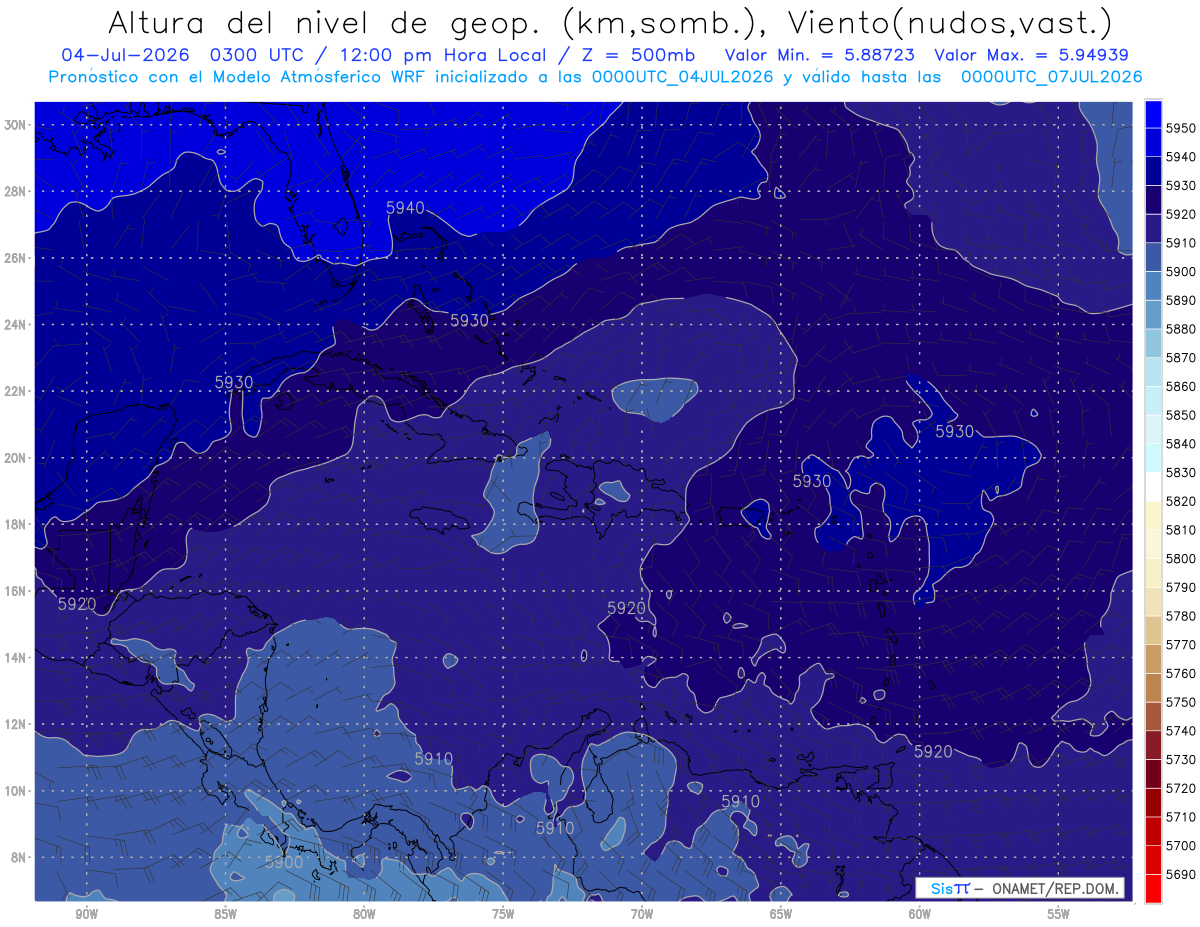This screenshot has height=927, width=1200.
Task: Click the '85W' longitude axis label
Action: pyautogui.click(x=226, y=914)
